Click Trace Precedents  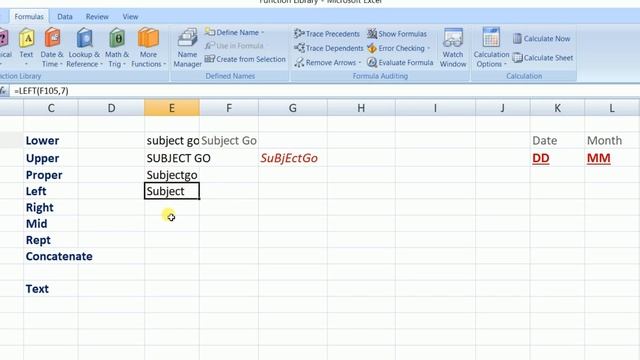point(327,34)
